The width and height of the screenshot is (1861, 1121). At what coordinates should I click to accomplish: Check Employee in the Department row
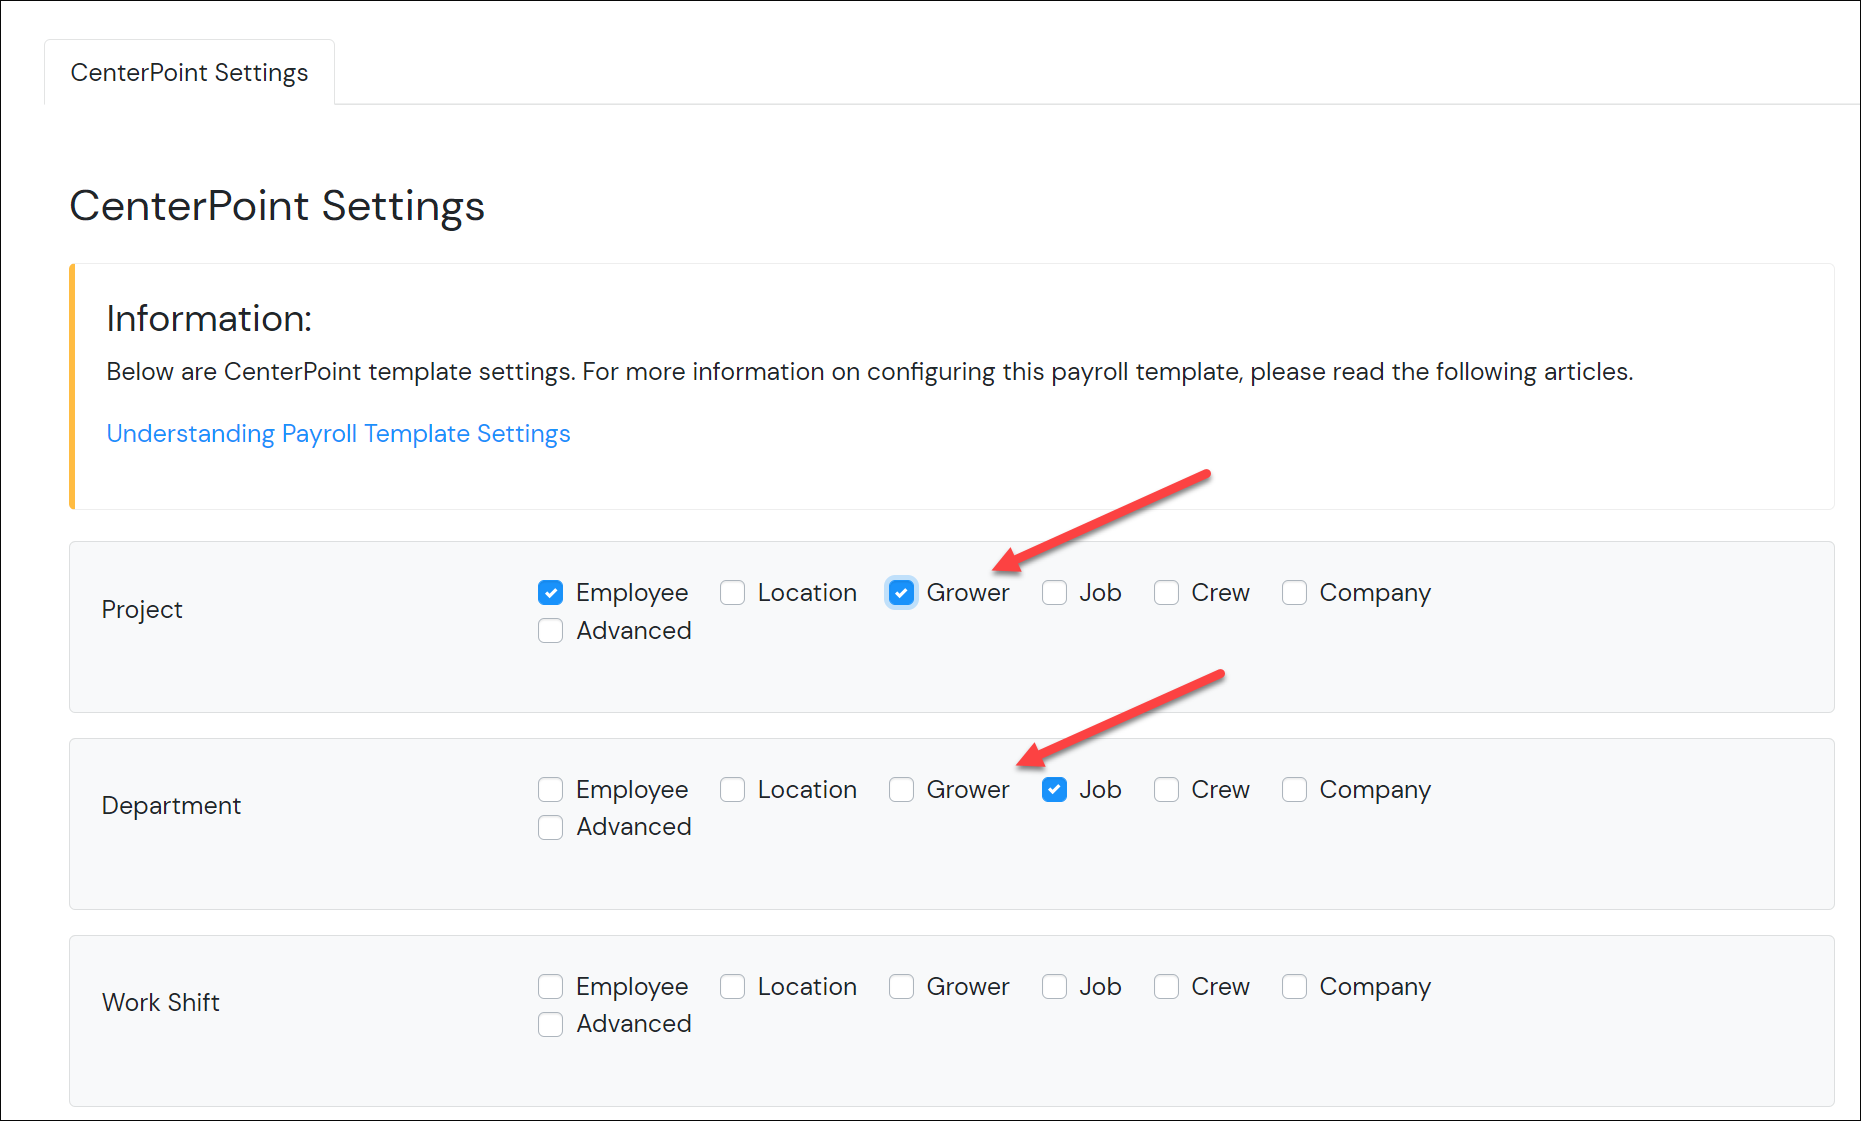(x=551, y=790)
